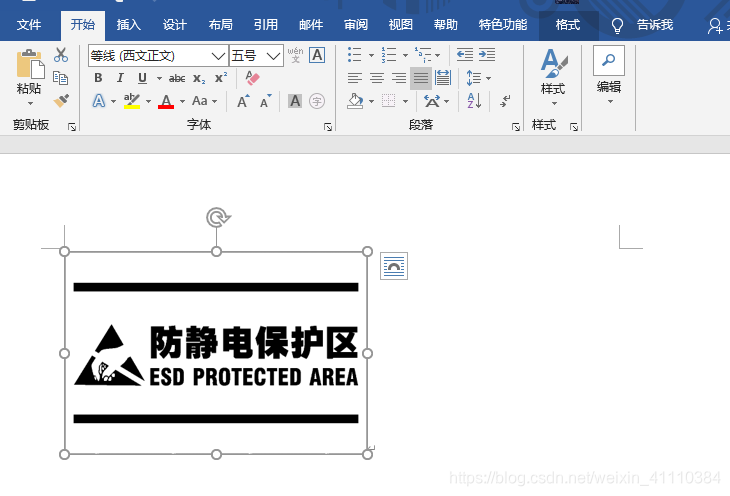Click the Cut scissors icon
730x496 pixels.
61,55
